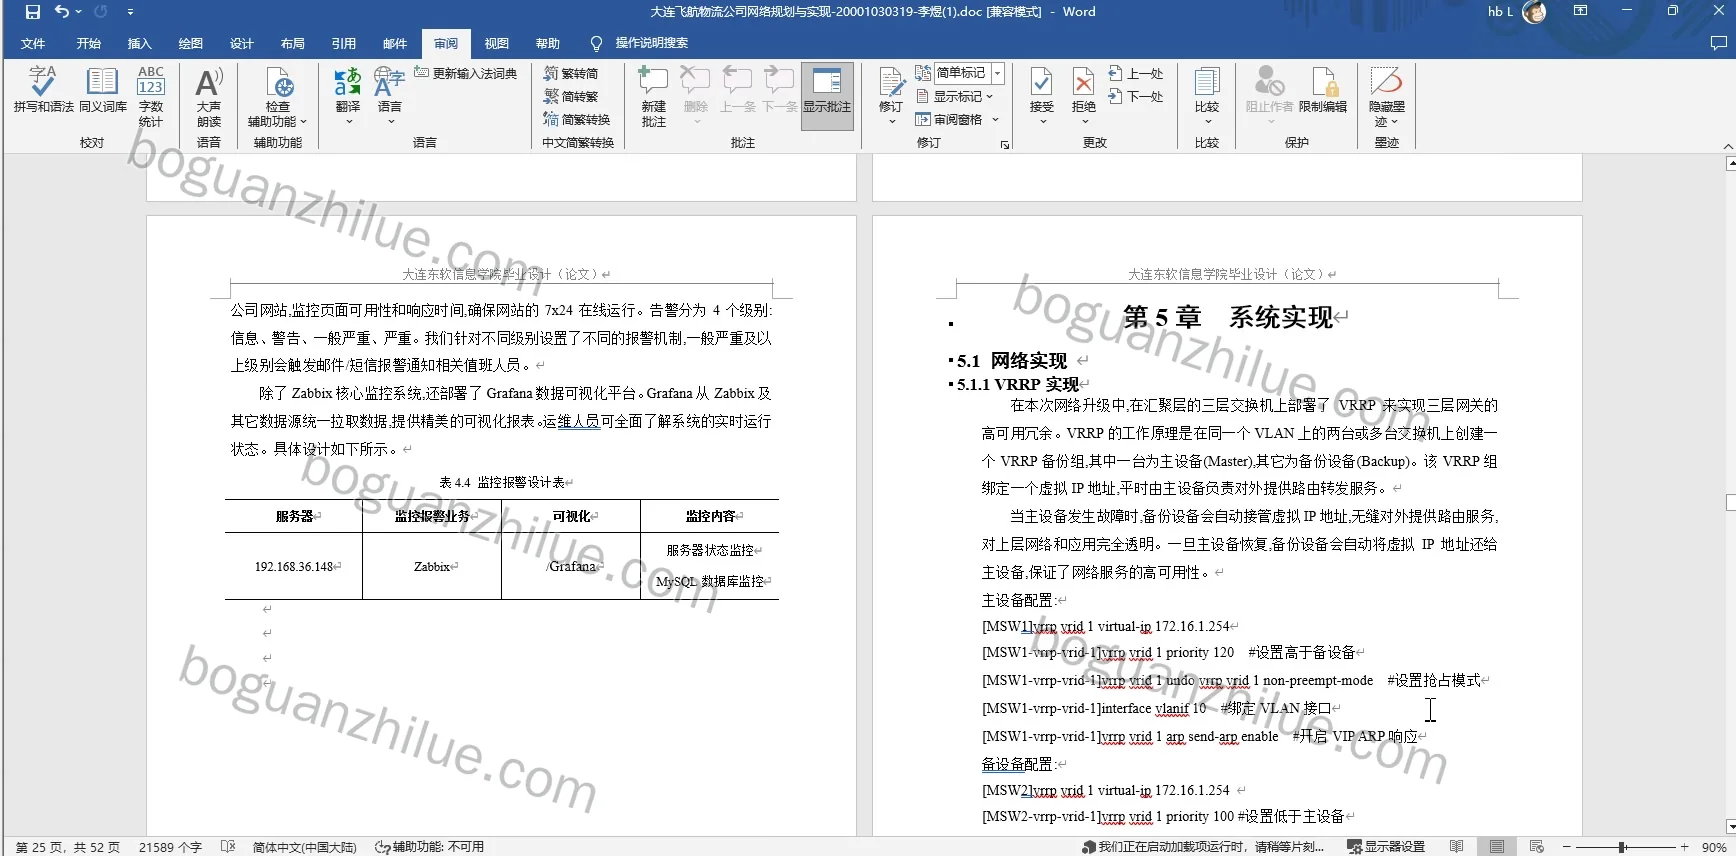
Task: Click the Undo arrow icon
Action: pyautogui.click(x=62, y=12)
